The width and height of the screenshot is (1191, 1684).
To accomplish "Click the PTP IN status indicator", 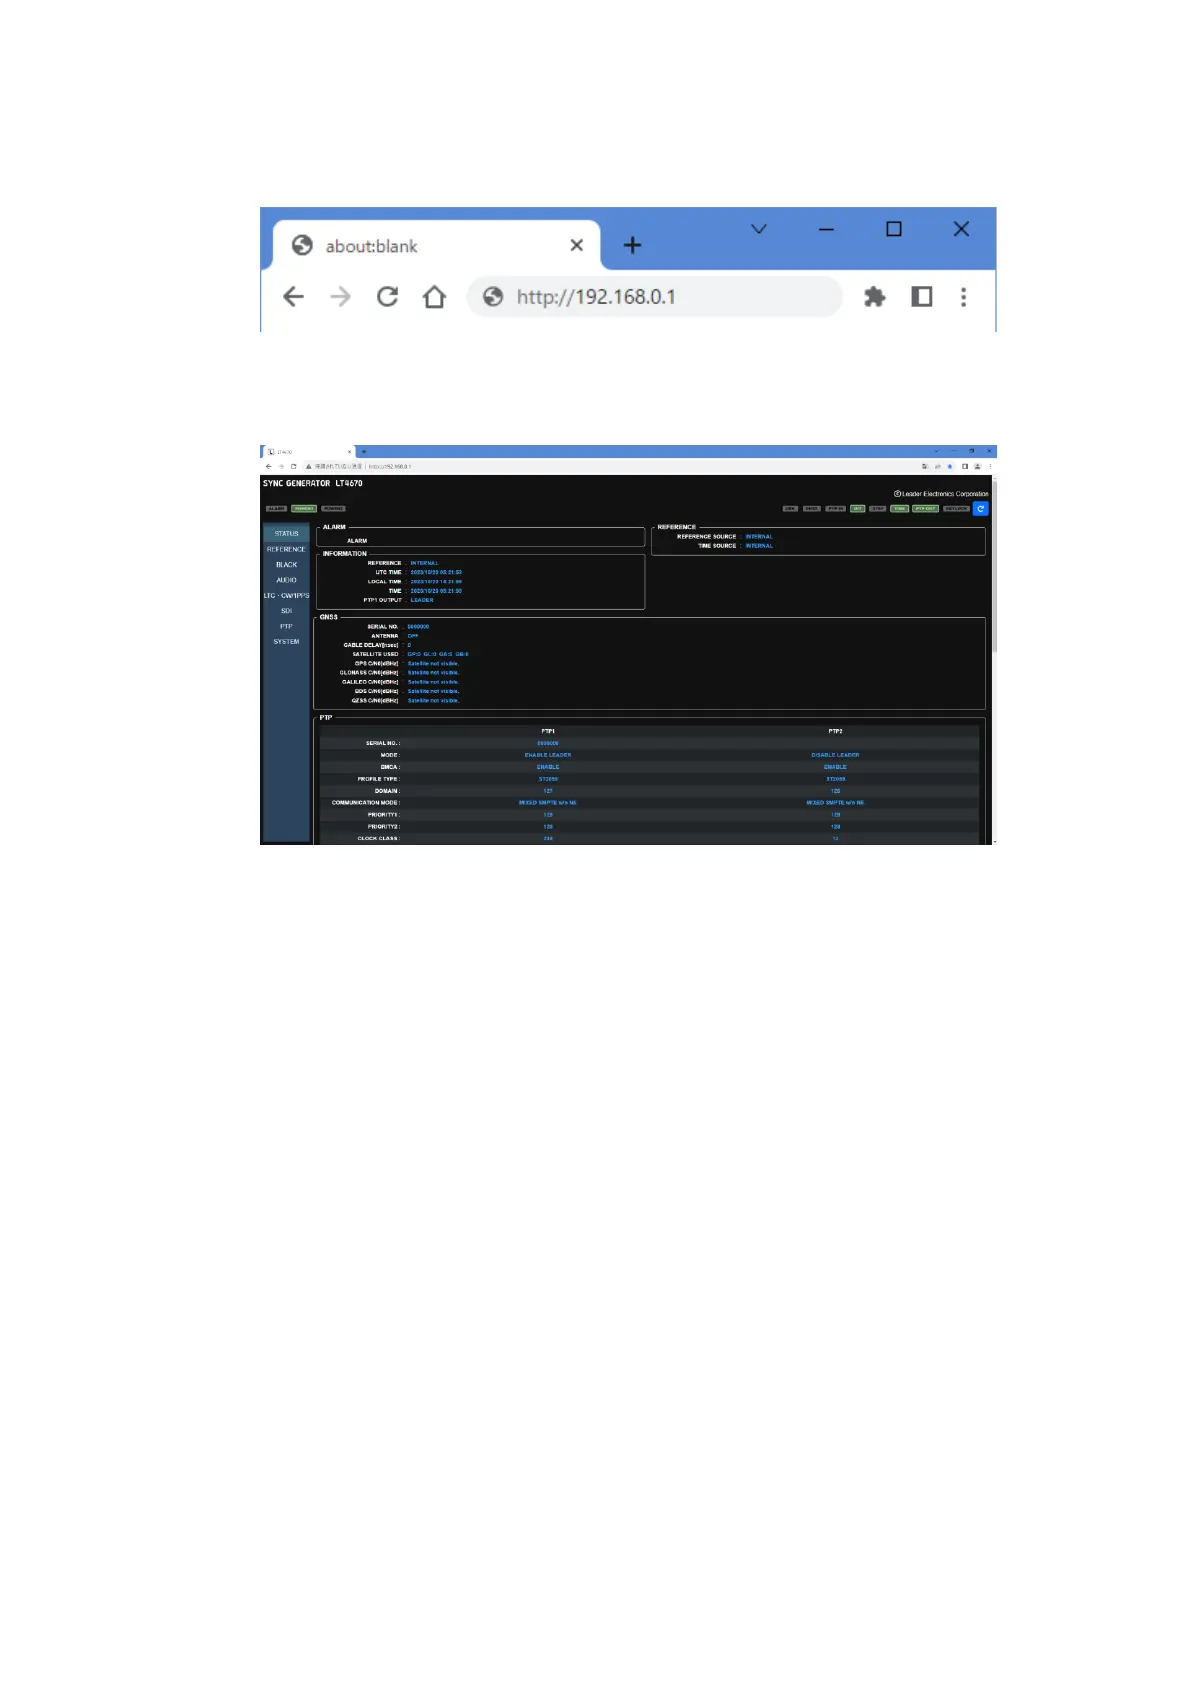I will (x=836, y=509).
